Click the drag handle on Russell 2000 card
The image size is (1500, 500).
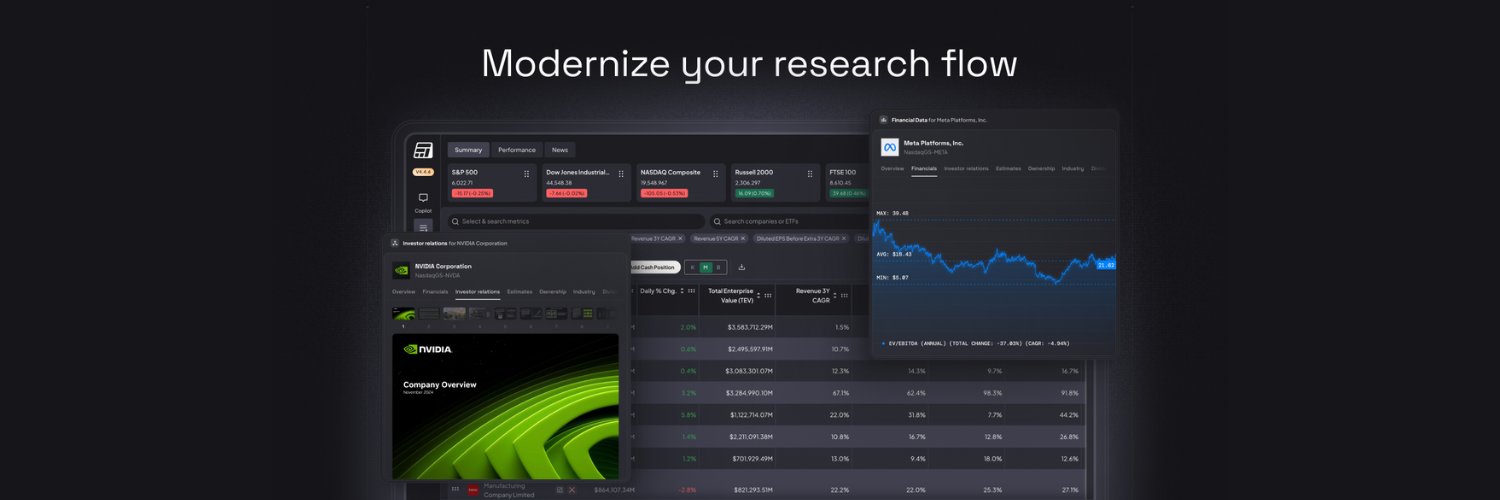810,173
